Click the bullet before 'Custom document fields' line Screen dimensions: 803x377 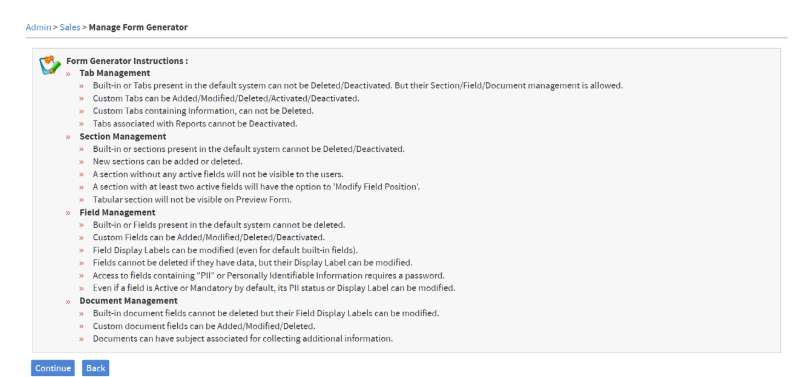[81, 326]
